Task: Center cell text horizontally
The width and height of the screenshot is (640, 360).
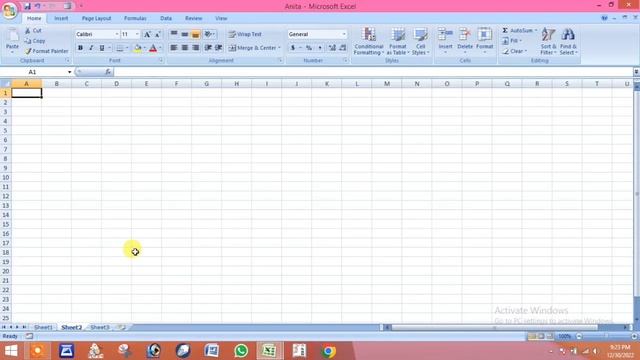Action: point(185,48)
